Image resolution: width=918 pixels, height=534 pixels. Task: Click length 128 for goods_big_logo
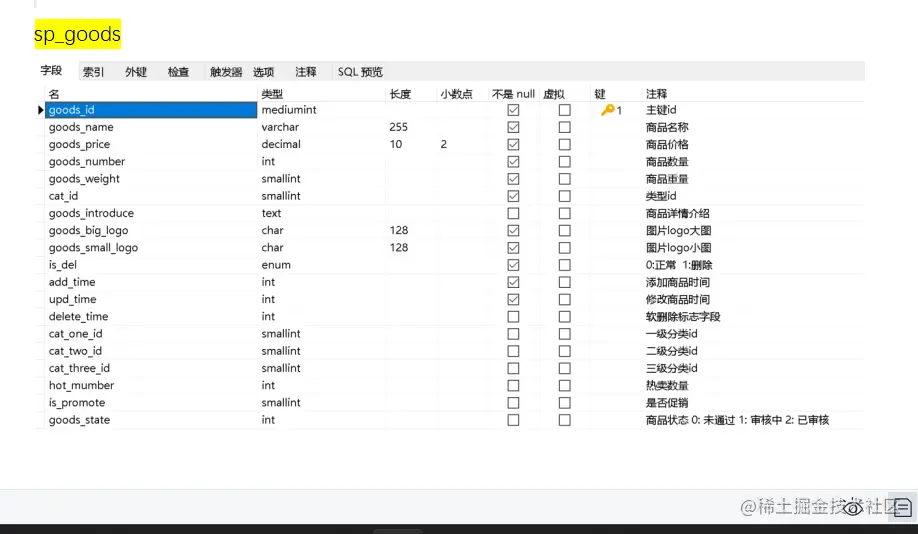(x=399, y=230)
